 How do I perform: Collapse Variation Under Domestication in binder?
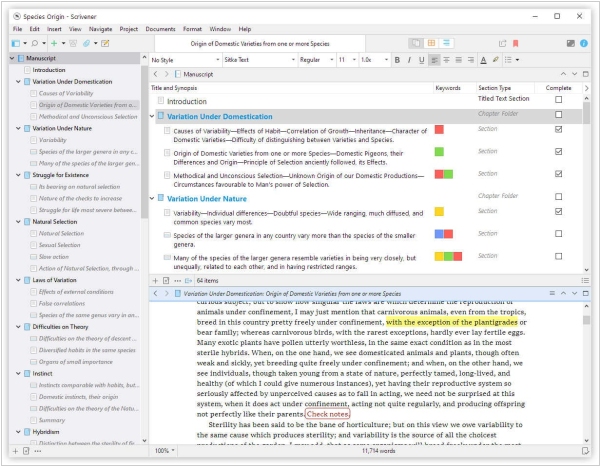pyautogui.click(x=18, y=81)
